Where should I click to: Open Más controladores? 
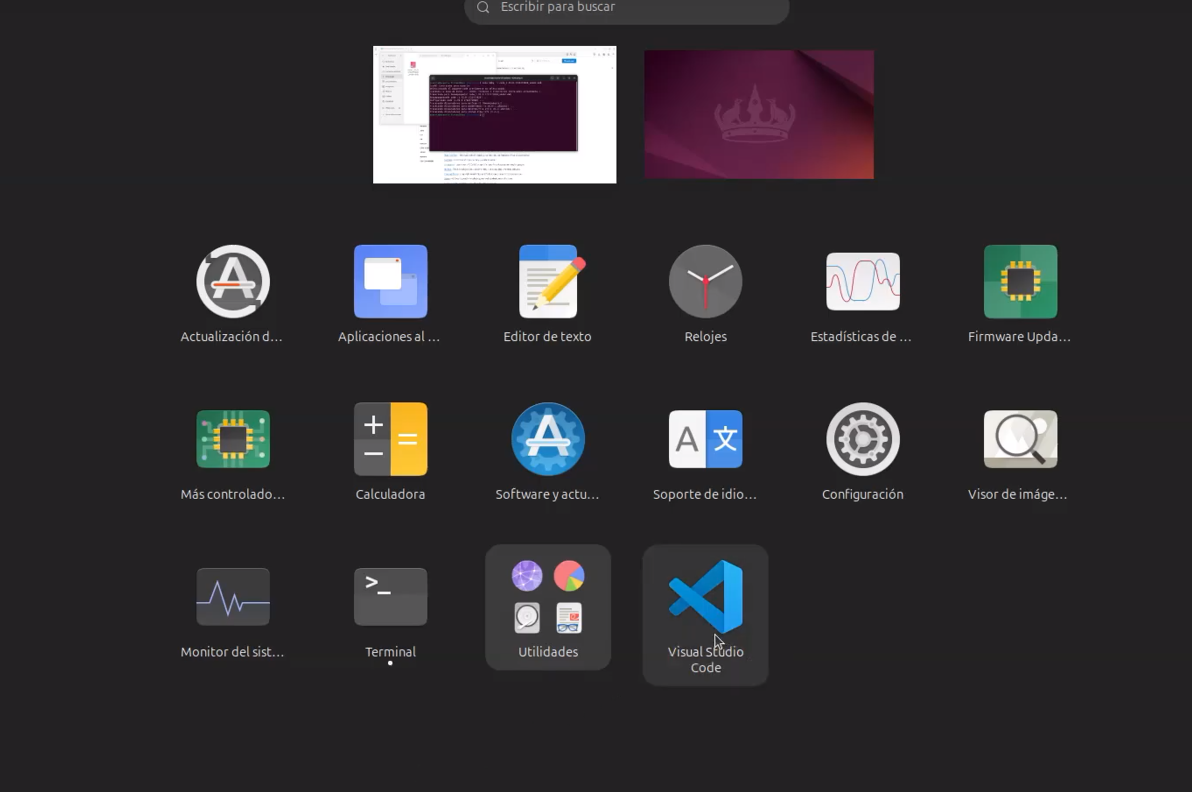click(233, 438)
